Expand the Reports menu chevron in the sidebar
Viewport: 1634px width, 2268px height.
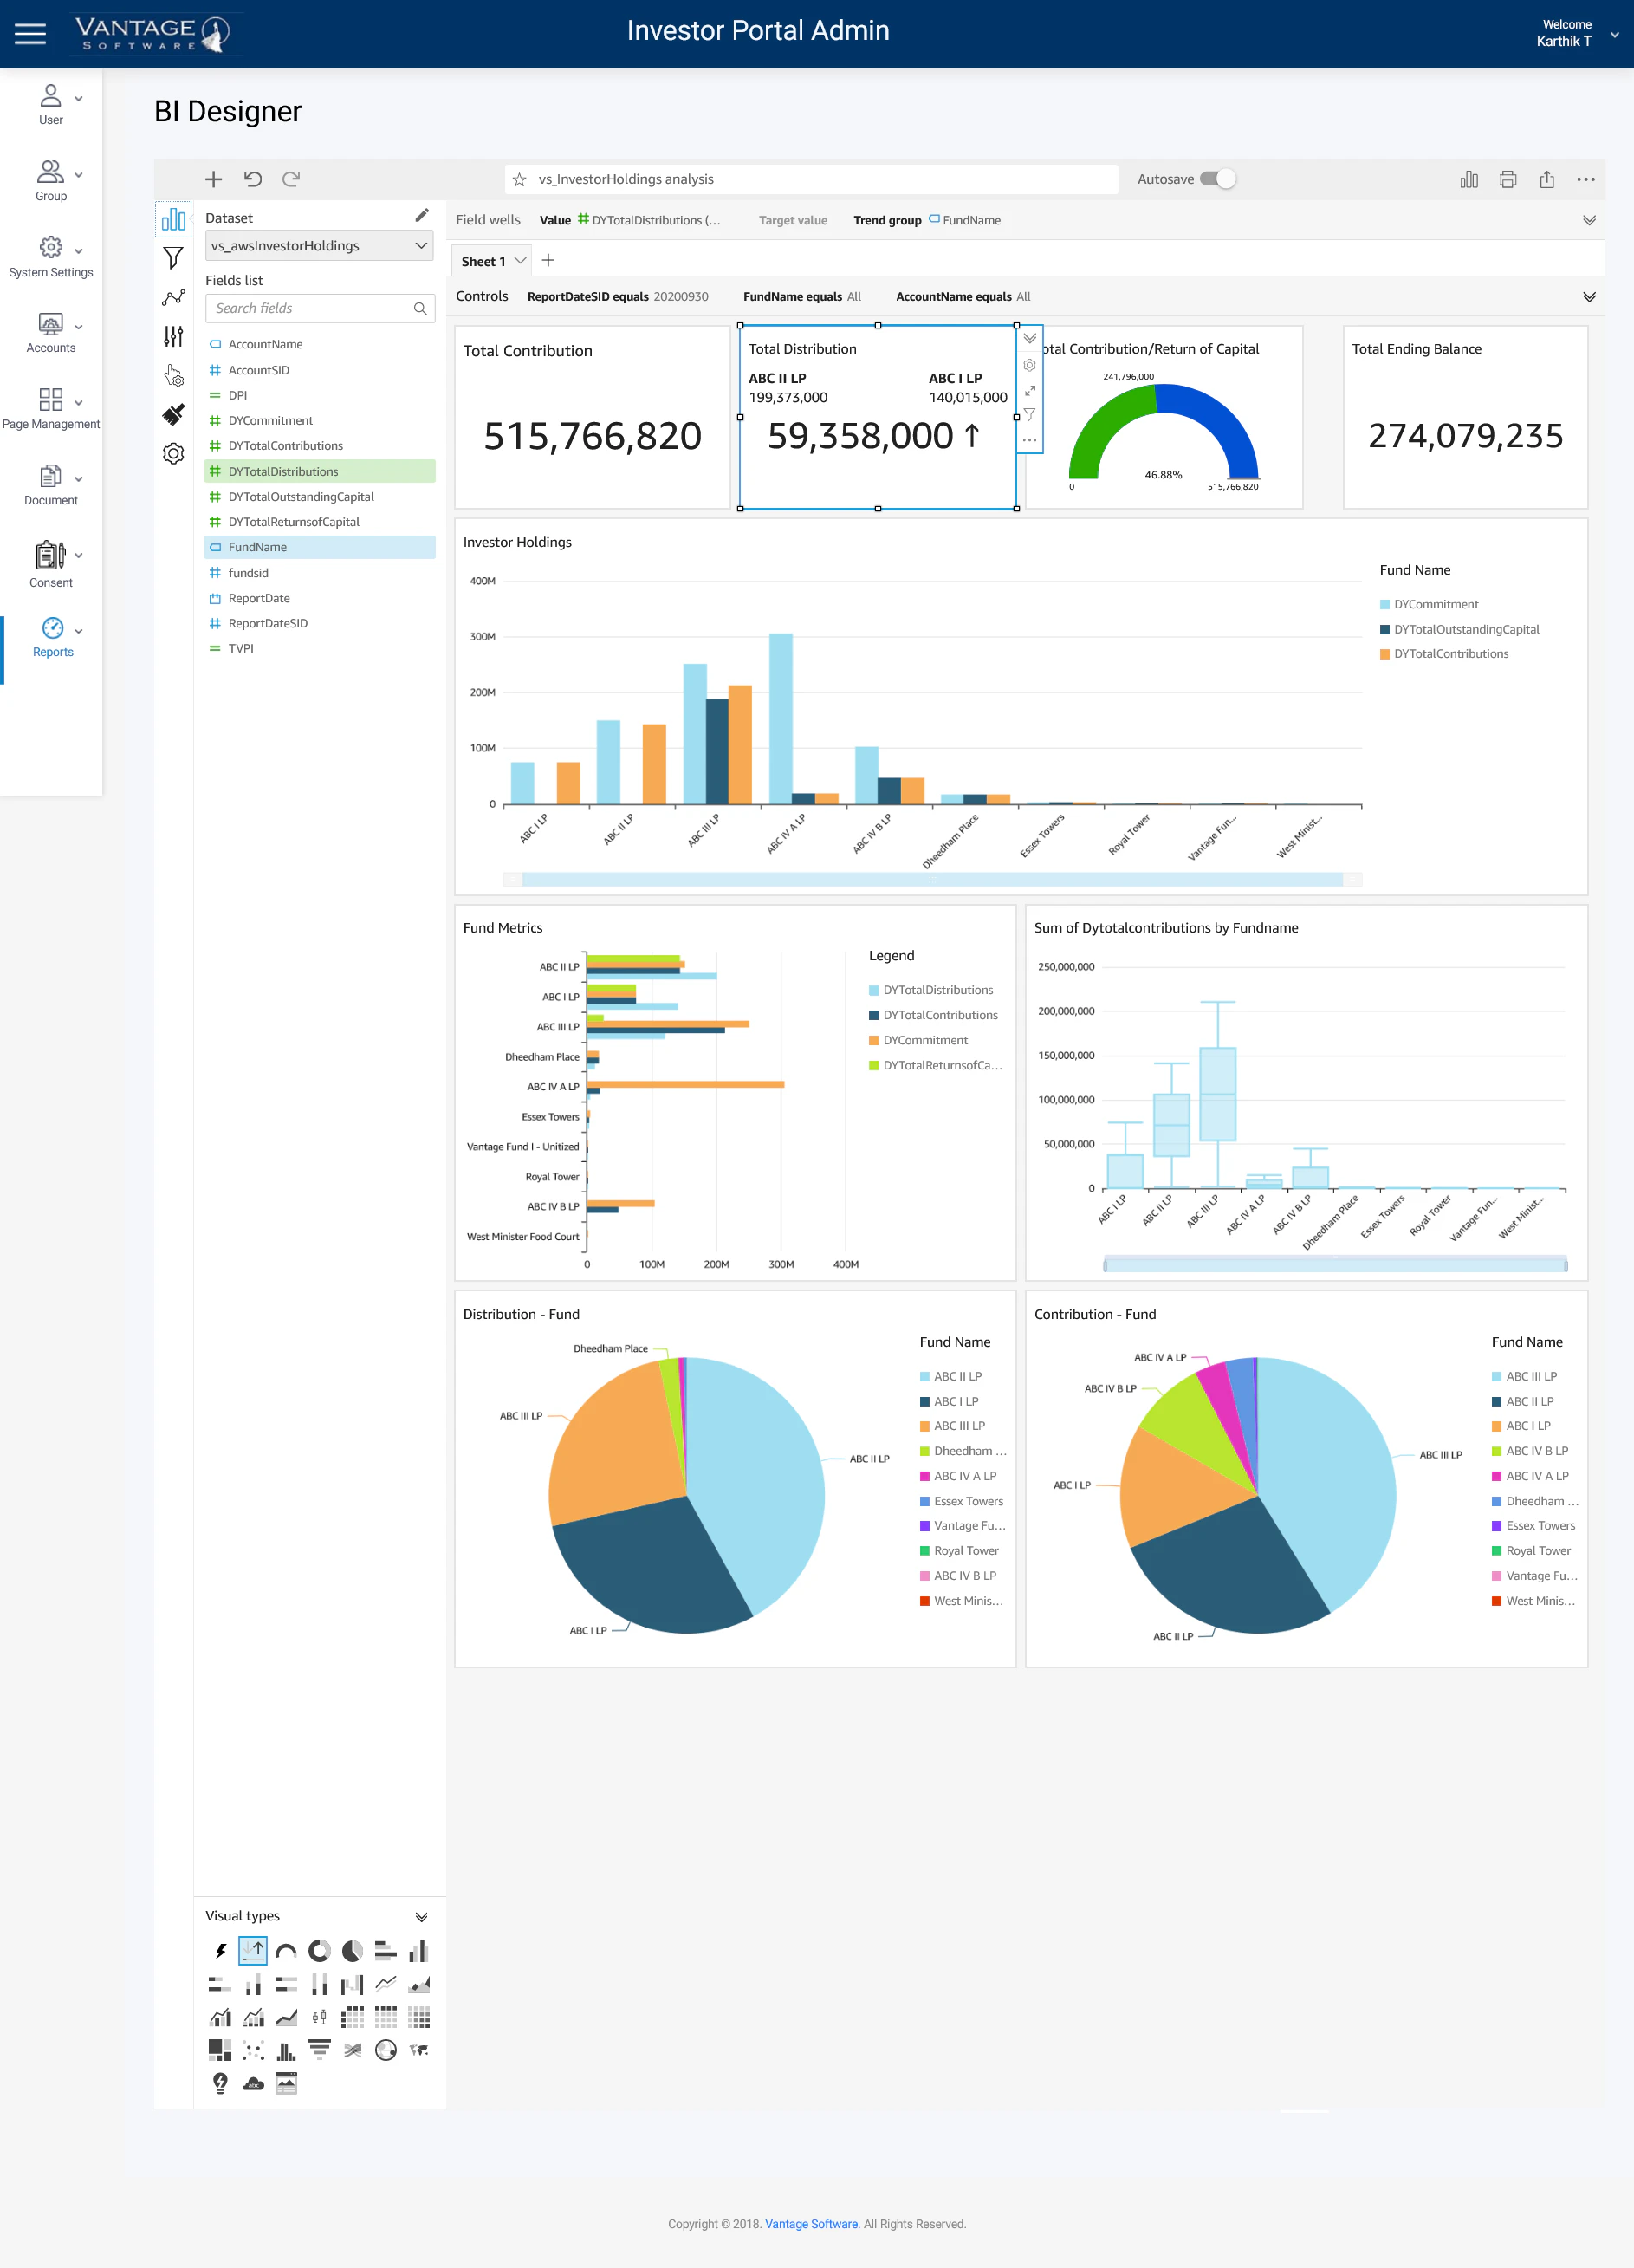(x=79, y=632)
